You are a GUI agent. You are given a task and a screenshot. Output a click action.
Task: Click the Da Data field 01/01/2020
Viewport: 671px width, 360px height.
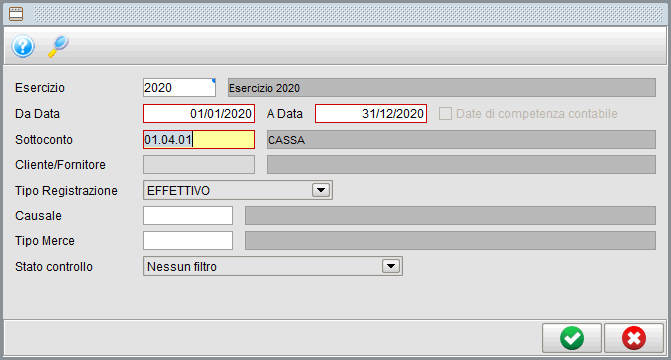[199, 113]
